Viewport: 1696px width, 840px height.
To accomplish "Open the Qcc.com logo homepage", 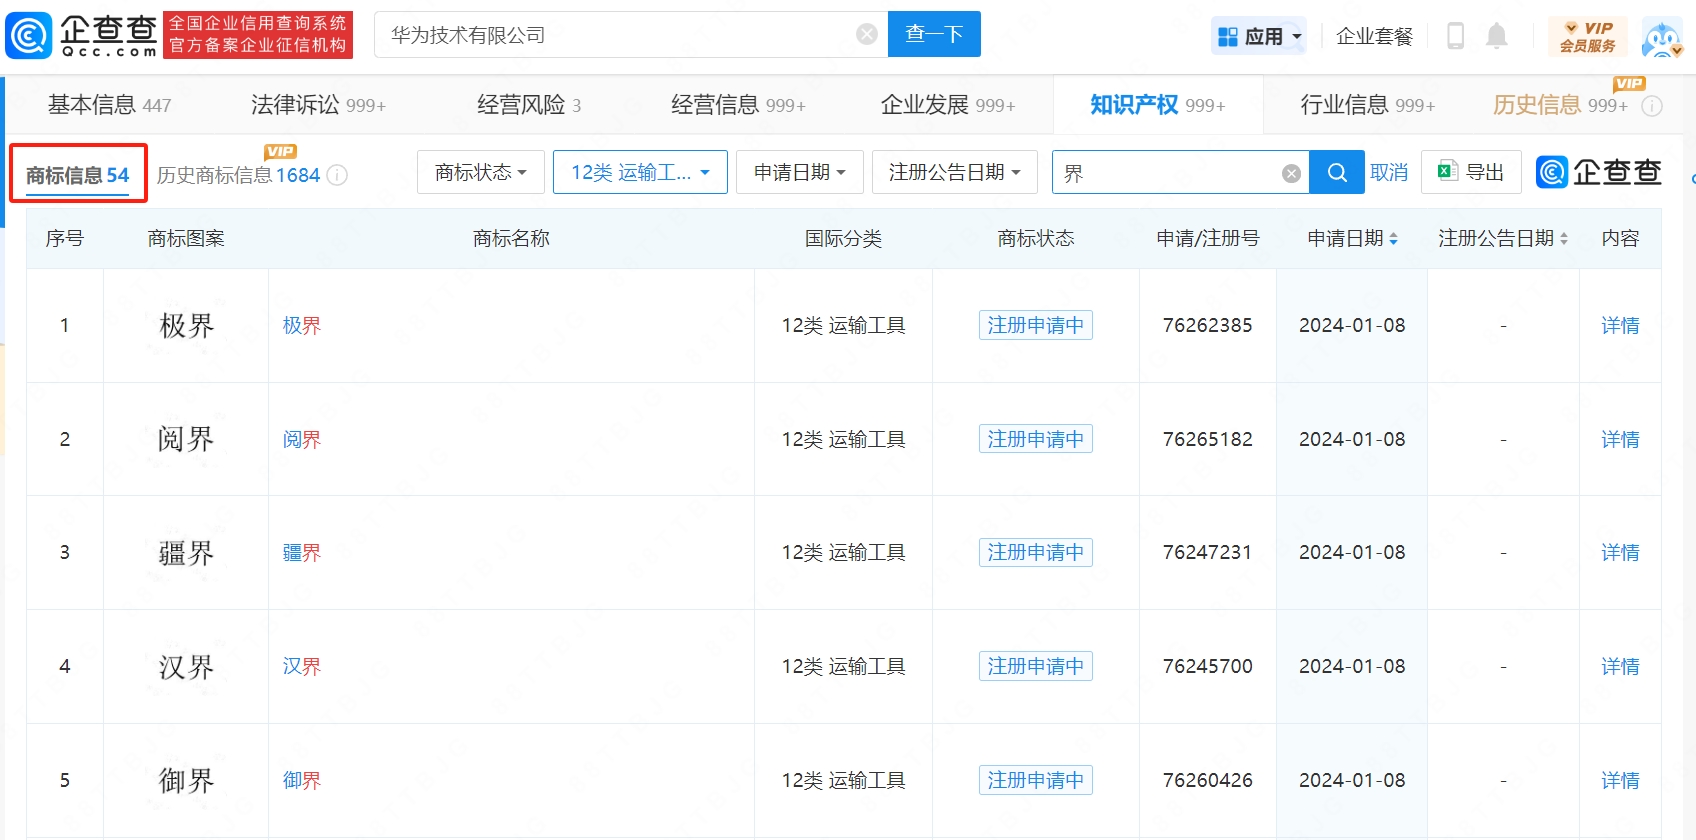I will [82, 35].
